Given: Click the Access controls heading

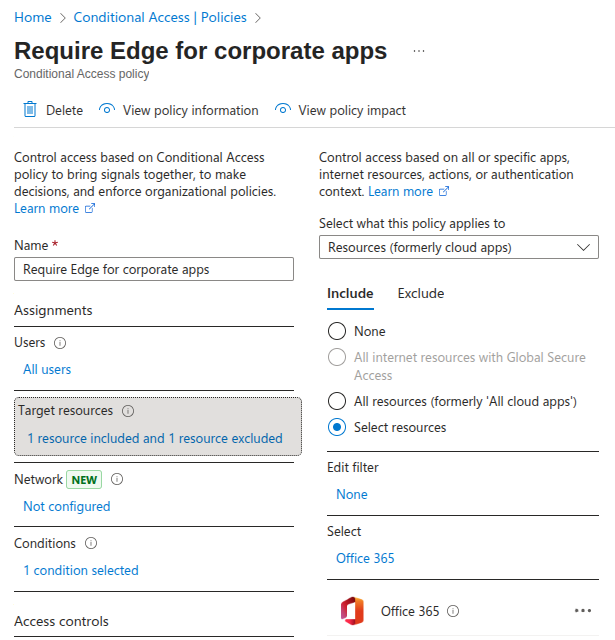Looking at the screenshot, I should (x=61, y=622).
